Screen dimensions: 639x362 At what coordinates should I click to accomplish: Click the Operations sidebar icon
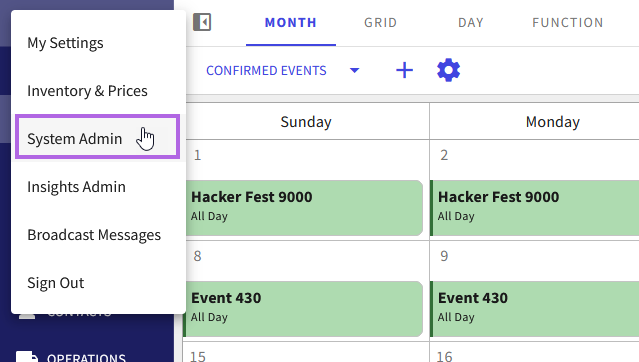(27, 357)
